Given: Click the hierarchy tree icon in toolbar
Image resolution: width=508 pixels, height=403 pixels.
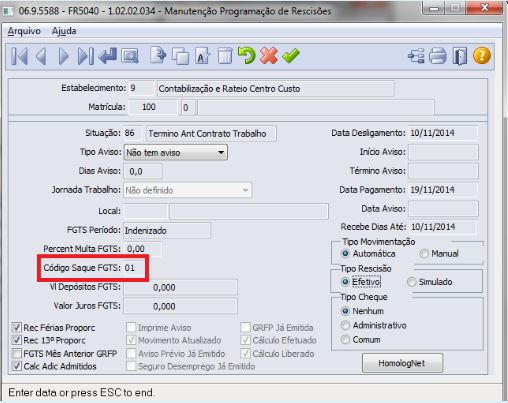Looking at the screenshot, I should click(x=416, y=56).
